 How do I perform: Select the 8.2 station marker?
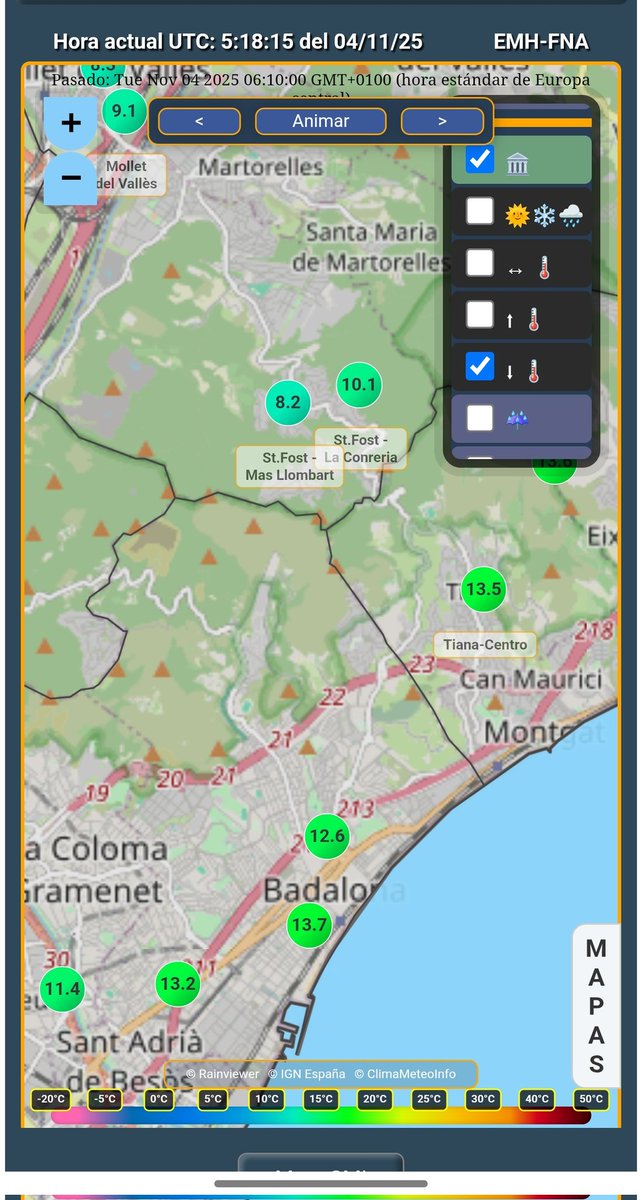(x=288, y=402)
